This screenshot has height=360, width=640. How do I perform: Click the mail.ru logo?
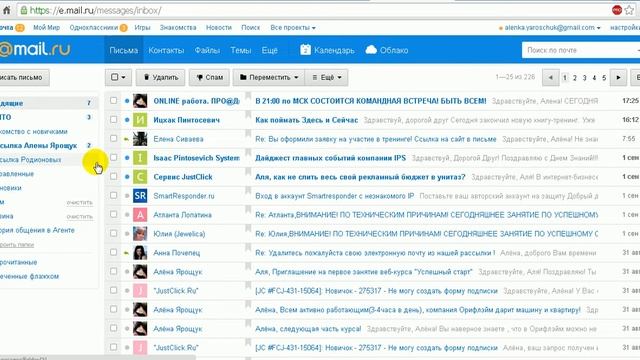tap(35, 49)
